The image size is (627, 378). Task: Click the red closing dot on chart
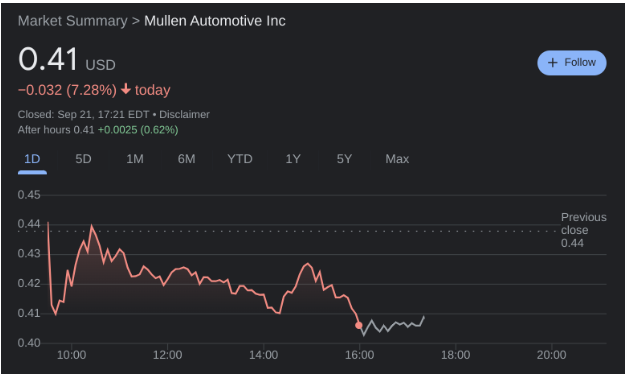359,325
